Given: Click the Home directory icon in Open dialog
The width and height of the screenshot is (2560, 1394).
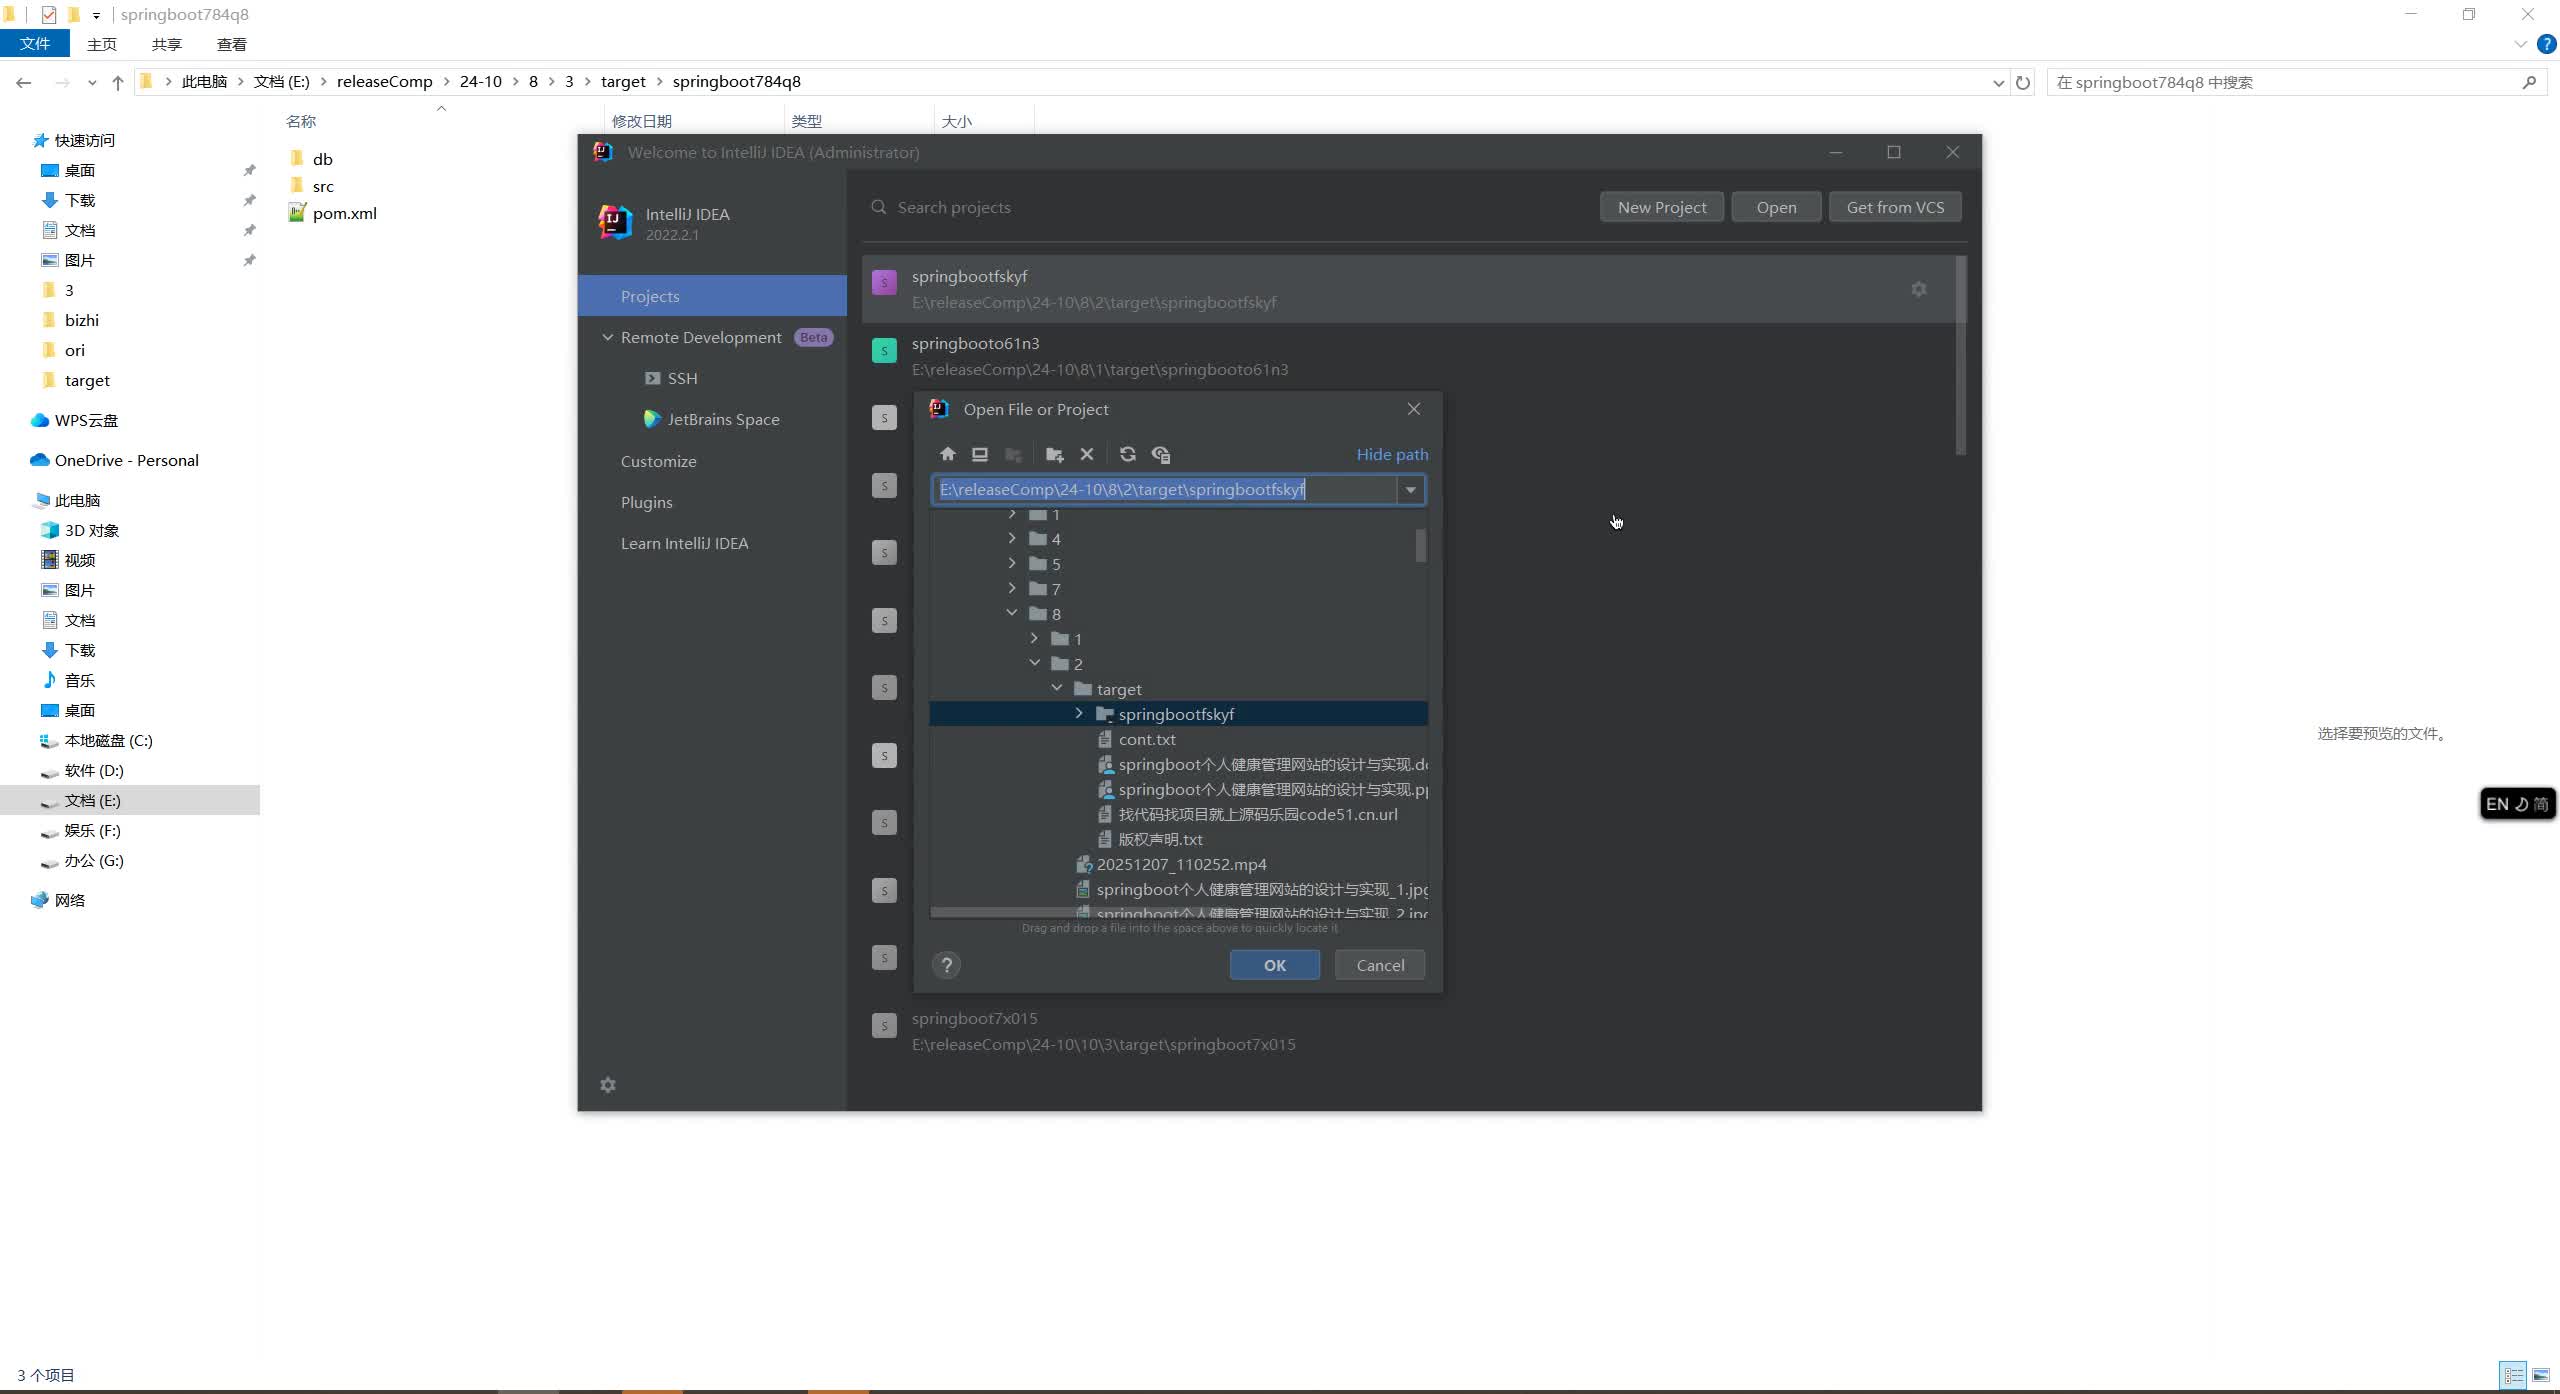Looking at the screenshot, I should [x=947, y=454].
